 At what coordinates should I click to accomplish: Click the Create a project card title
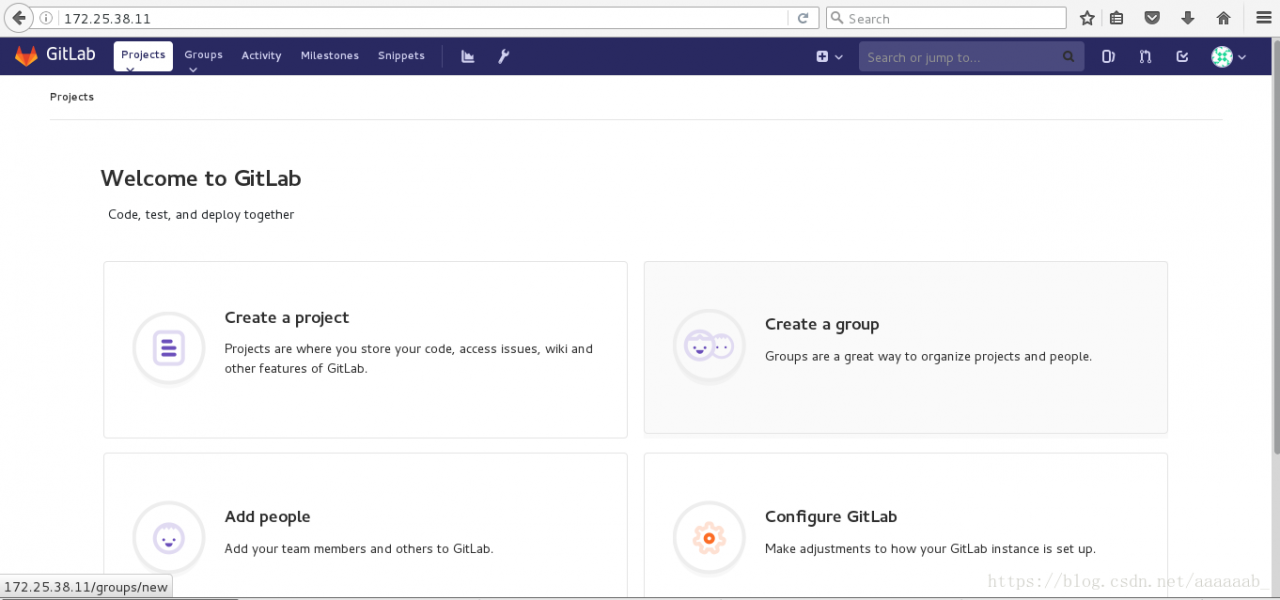[x=287, y=317]
